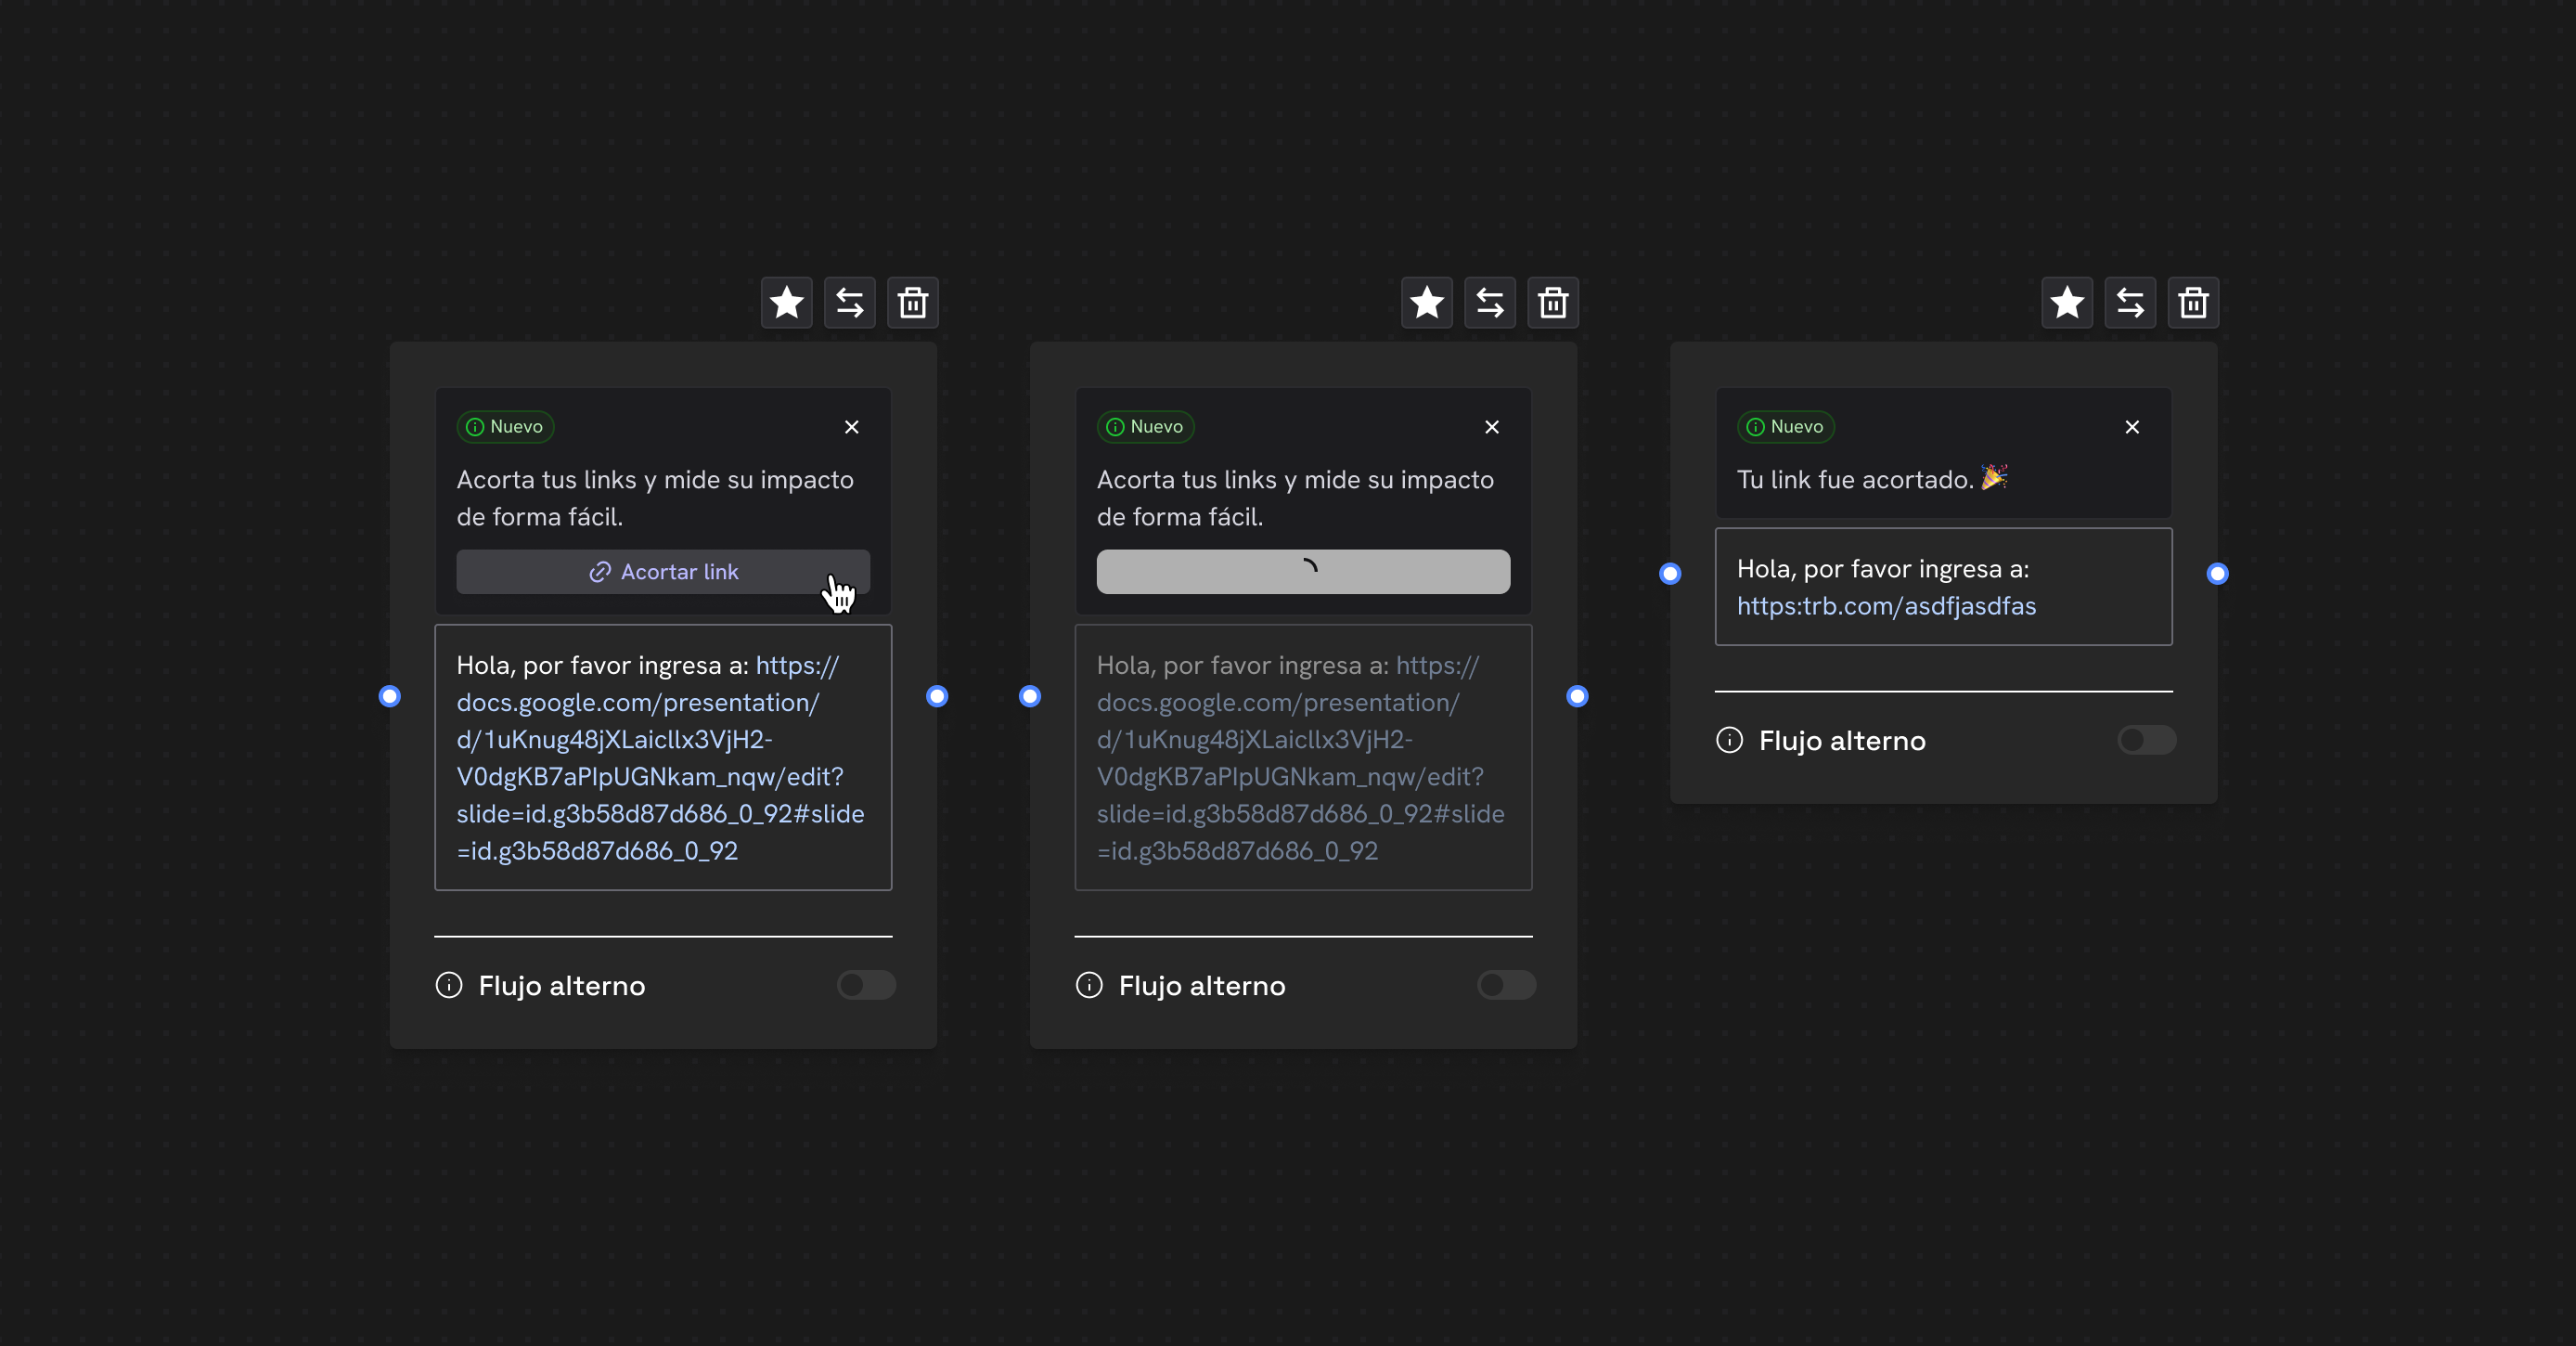Open the https:trb.com/asdfjasdfas shortened link
Viewport: 2576px width, 1346px height.
1887,606
